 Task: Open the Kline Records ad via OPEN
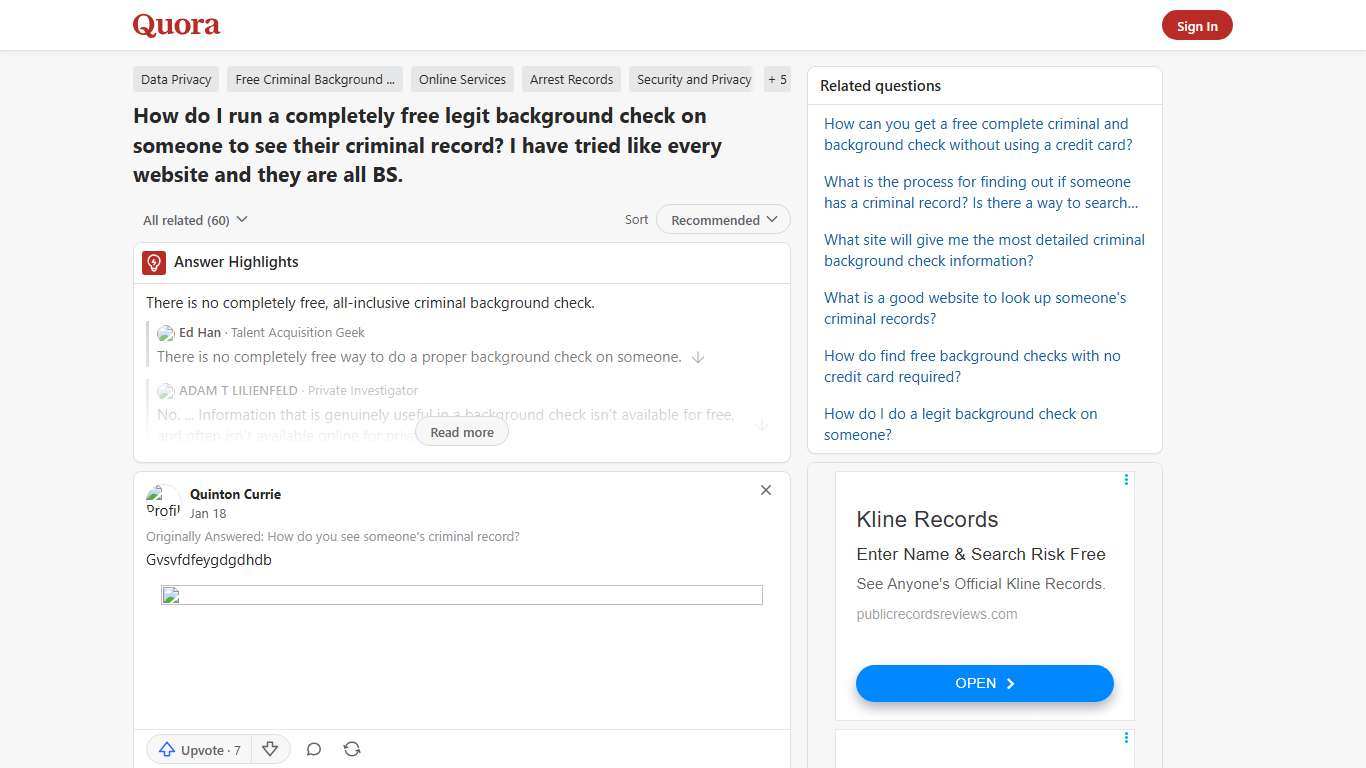[984, 683]
